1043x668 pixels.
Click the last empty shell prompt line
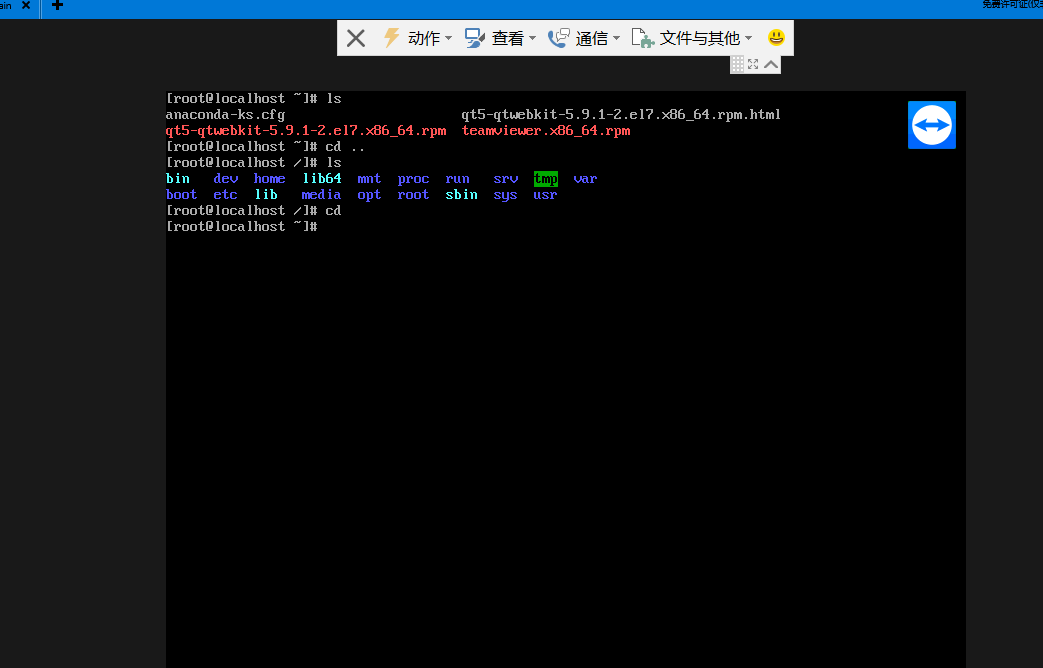(242, 226)
